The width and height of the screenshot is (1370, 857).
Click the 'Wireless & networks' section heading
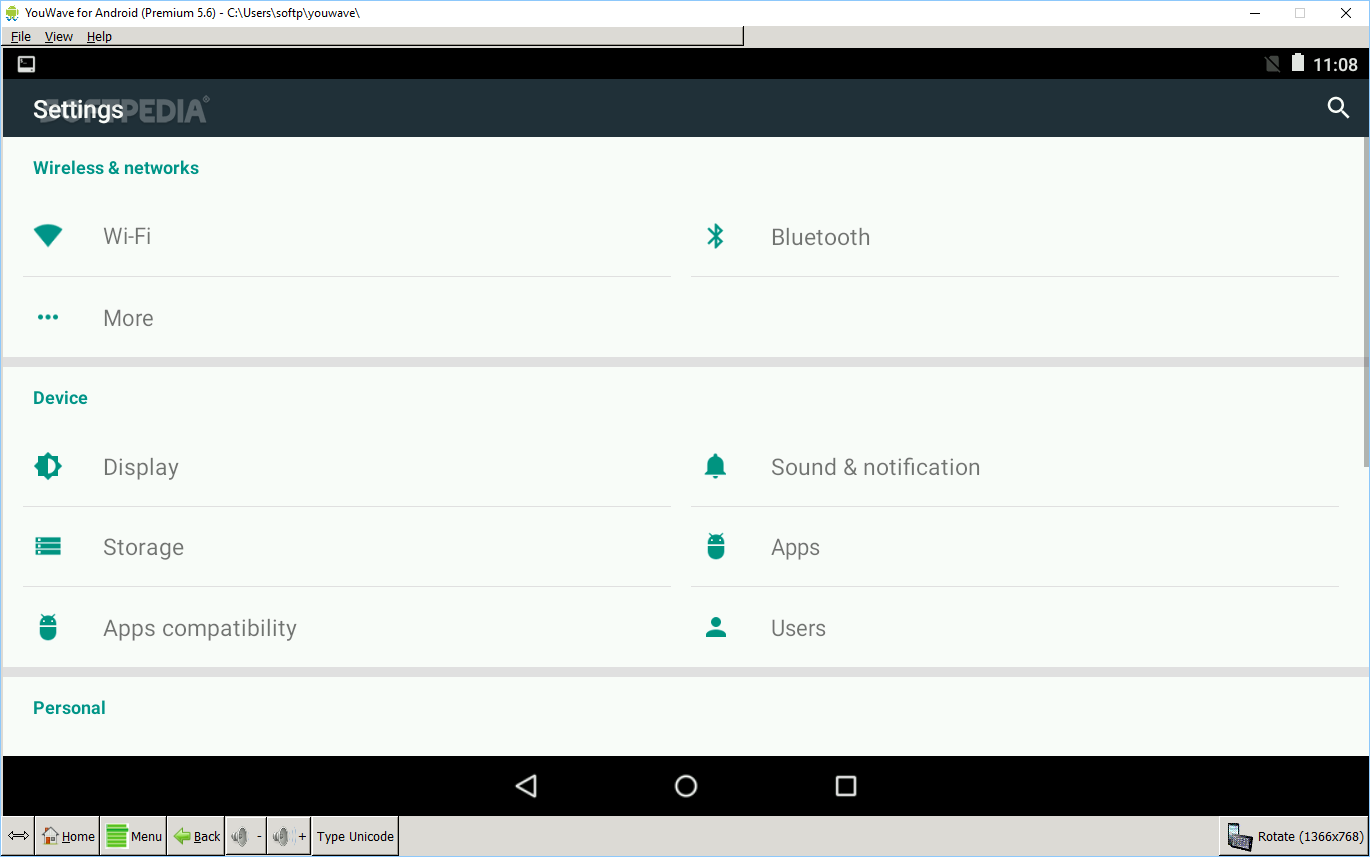coord(116,168)
